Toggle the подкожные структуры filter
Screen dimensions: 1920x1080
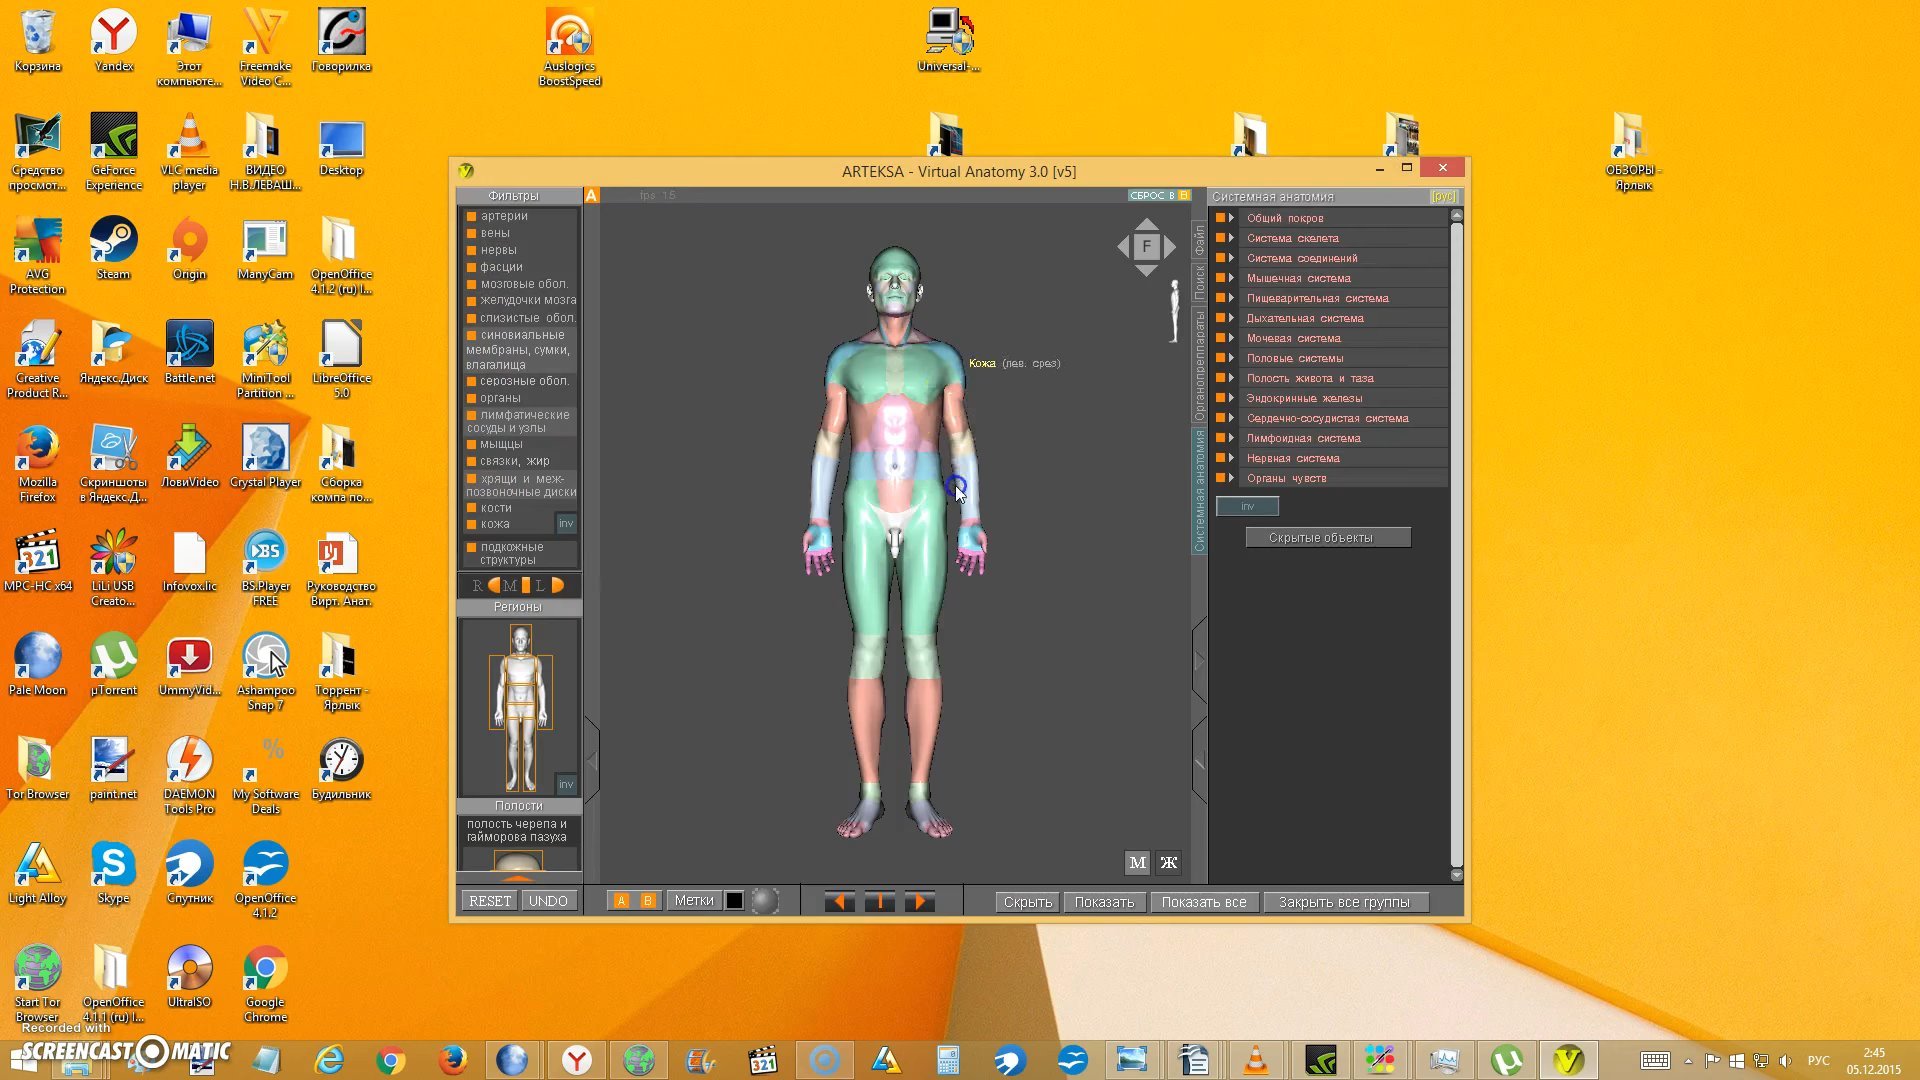471,547
